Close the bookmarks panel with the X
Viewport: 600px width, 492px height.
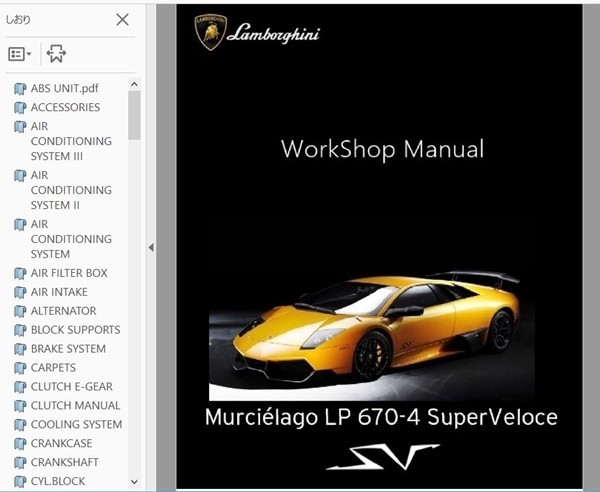click(122, 20)
